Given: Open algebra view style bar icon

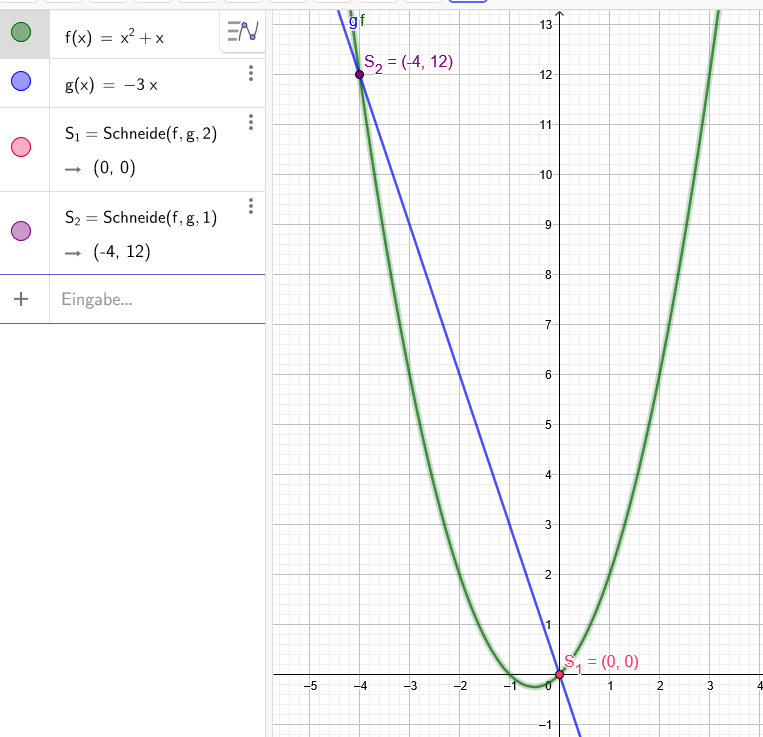Looking at the screenshot, I should [243, 31].
